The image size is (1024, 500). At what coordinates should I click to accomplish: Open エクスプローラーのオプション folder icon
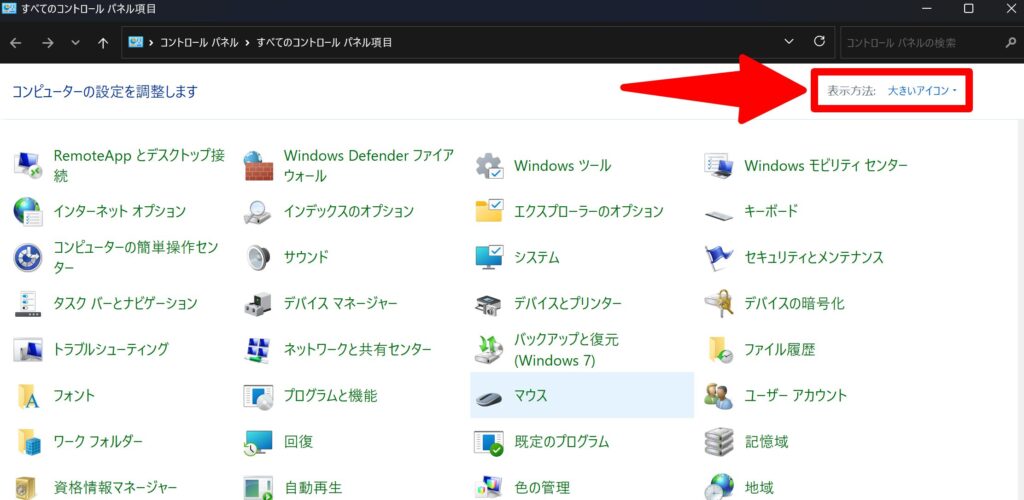[488, 211]
